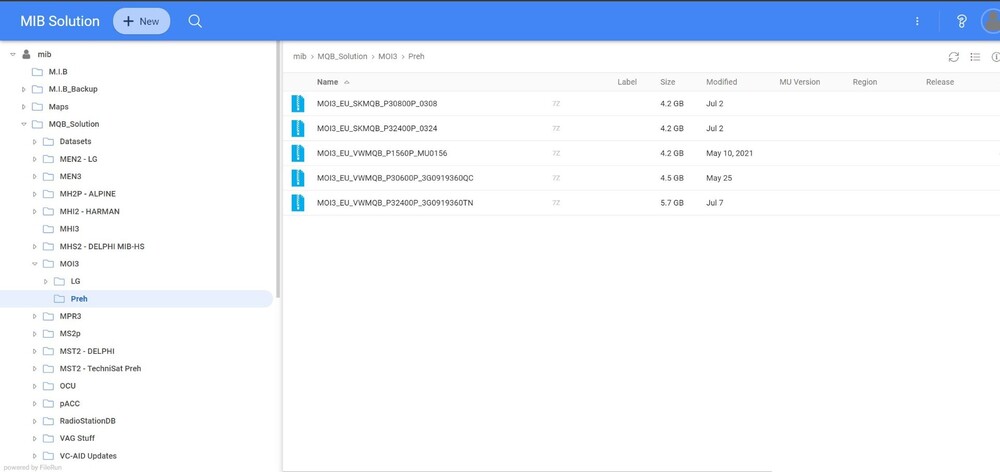Collapse the MOI3 folder tree node
The width and height of the screenshot is (1000, 472).
(35, 264)
